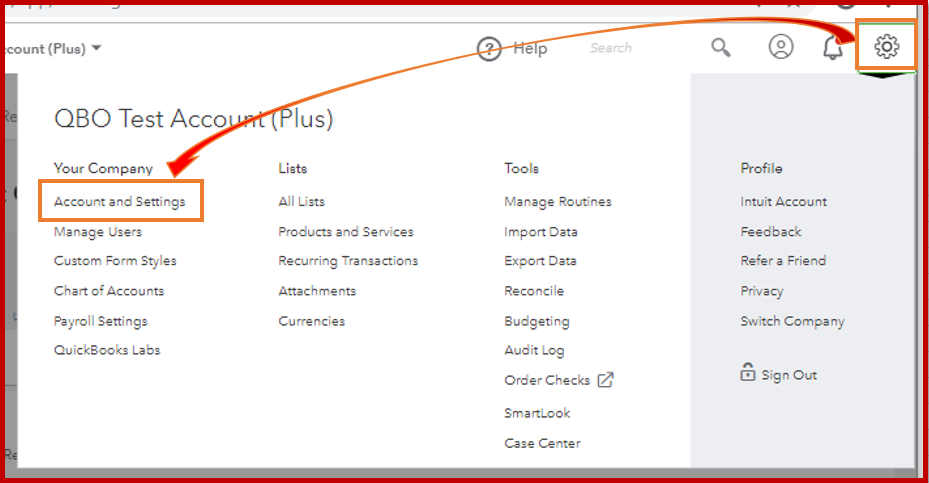
Task: Click the magnifying glass search icon
Action: [721, 47]
